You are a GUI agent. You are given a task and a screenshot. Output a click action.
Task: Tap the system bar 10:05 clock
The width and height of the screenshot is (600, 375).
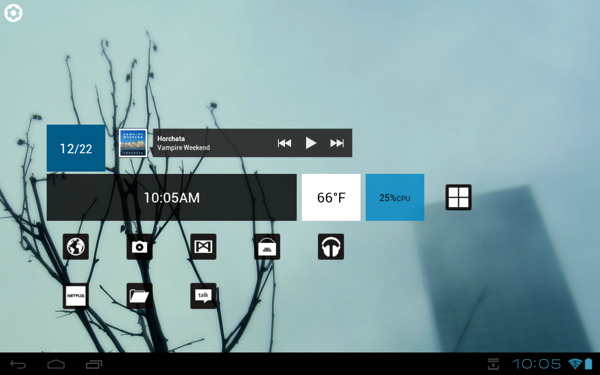[537, 364]
